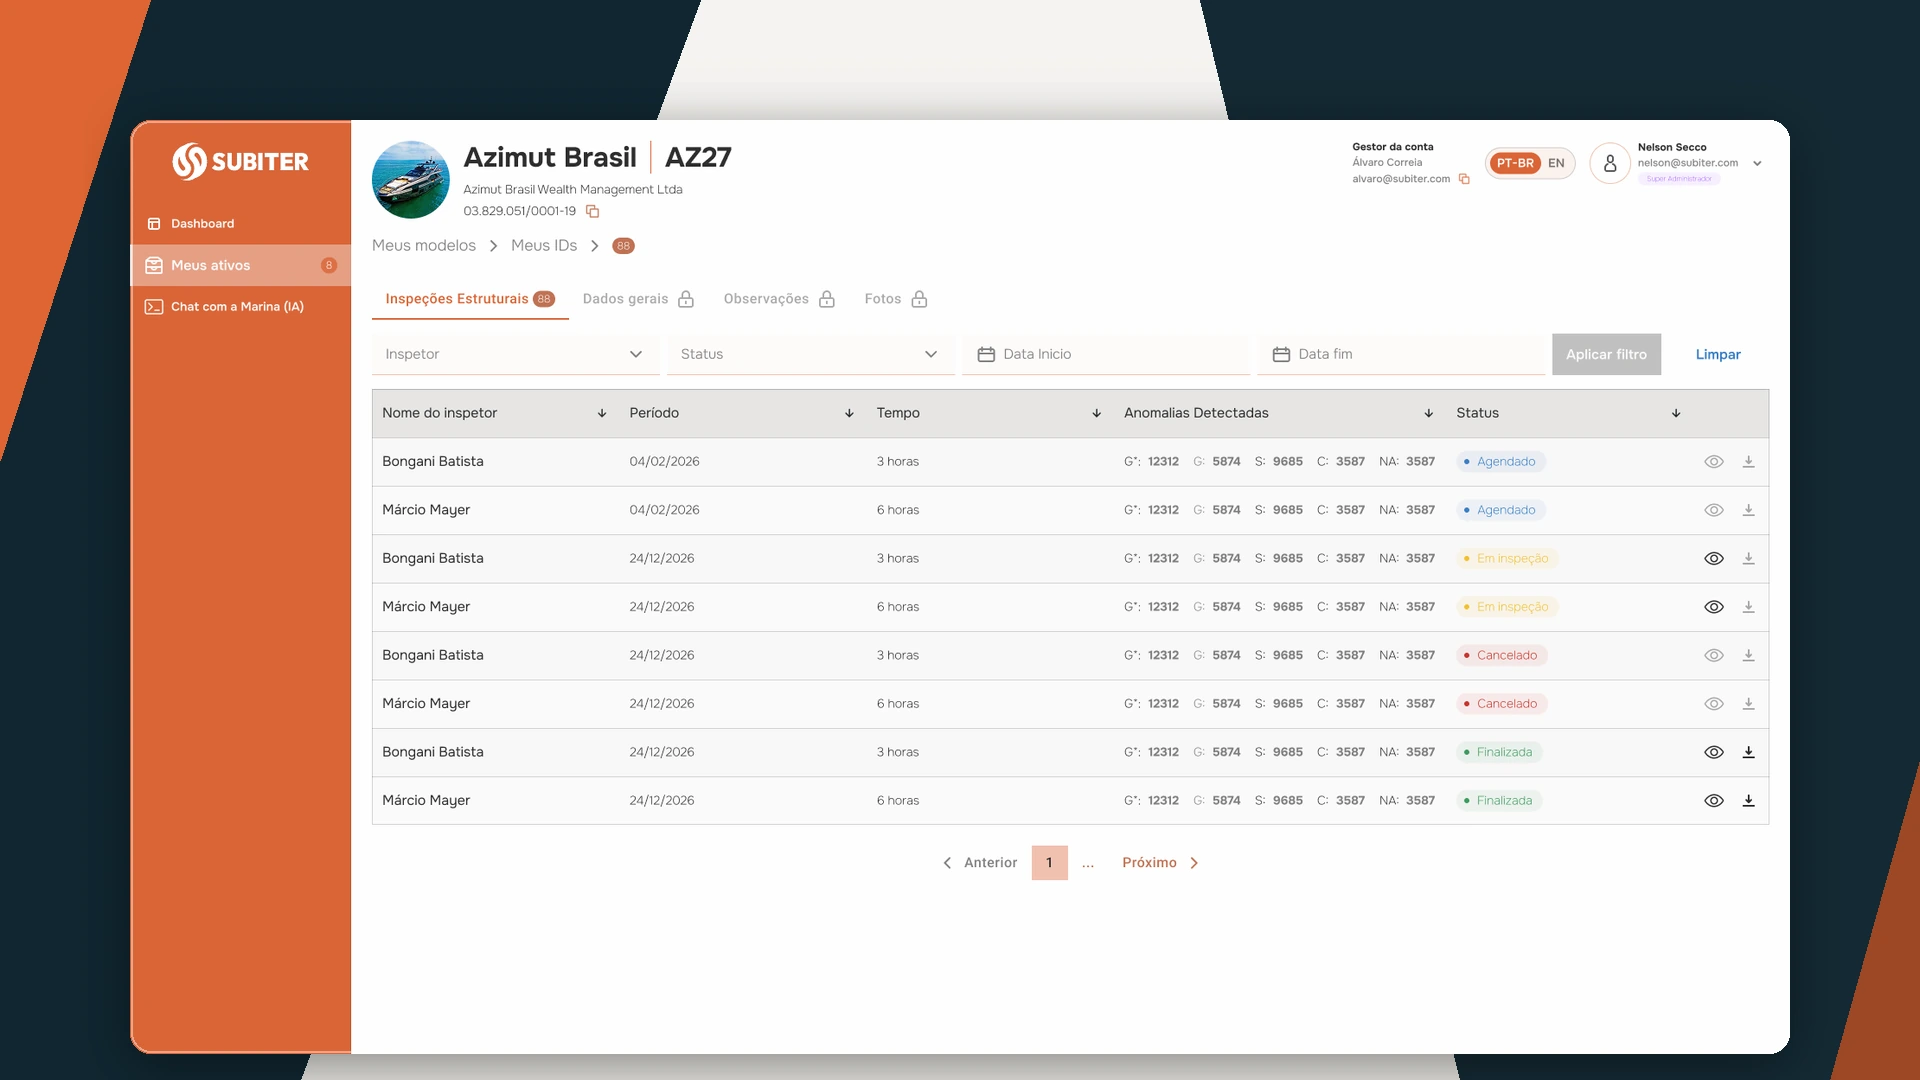Click the pagination ellipsis
The image size is (1920, 1080).
(x=1088, y=863)
